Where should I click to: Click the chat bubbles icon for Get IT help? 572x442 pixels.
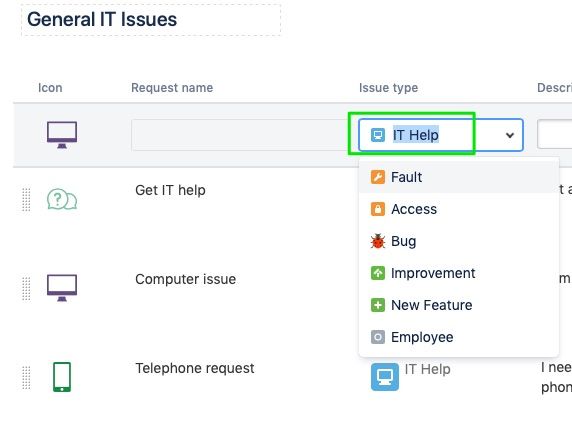[62, 199]
